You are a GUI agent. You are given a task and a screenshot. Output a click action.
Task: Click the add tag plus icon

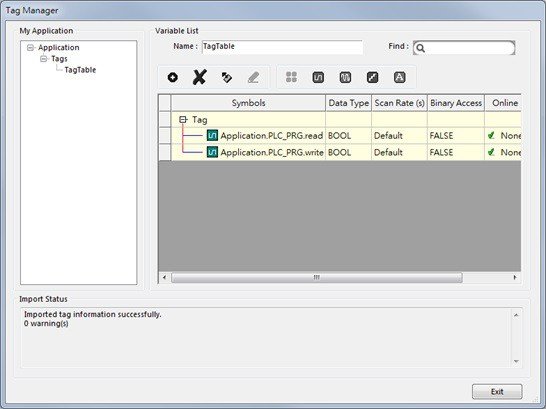173,77
